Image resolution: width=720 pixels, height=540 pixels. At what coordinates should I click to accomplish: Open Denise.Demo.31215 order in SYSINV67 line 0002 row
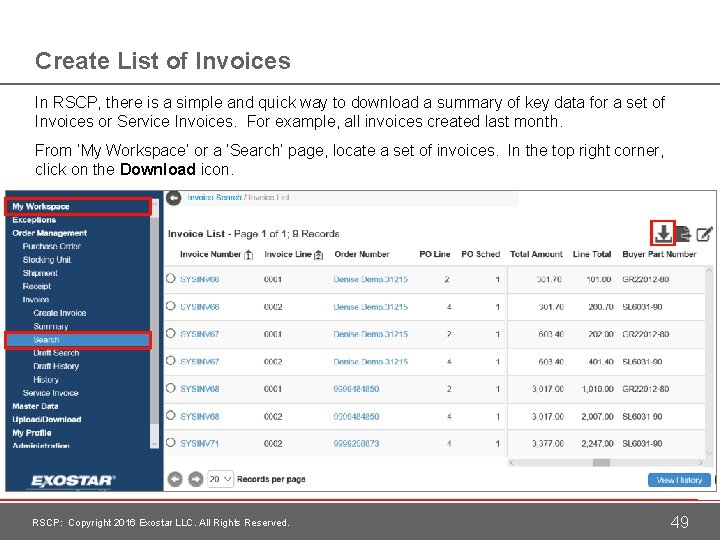point(370,361)
